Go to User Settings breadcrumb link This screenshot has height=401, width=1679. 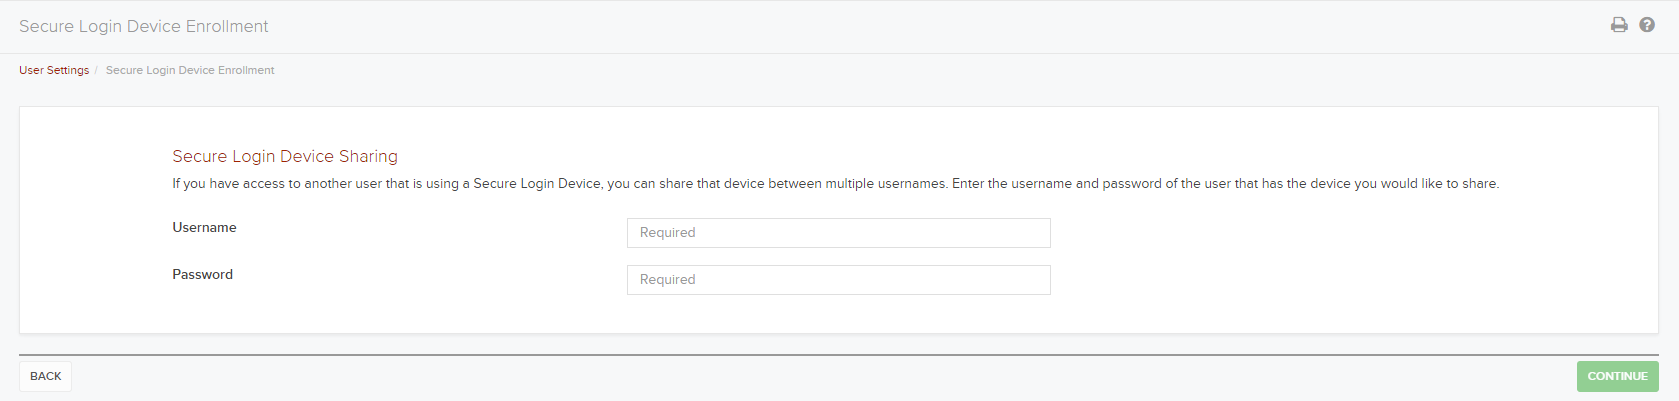pyautogui.click(x=54, y=70)
